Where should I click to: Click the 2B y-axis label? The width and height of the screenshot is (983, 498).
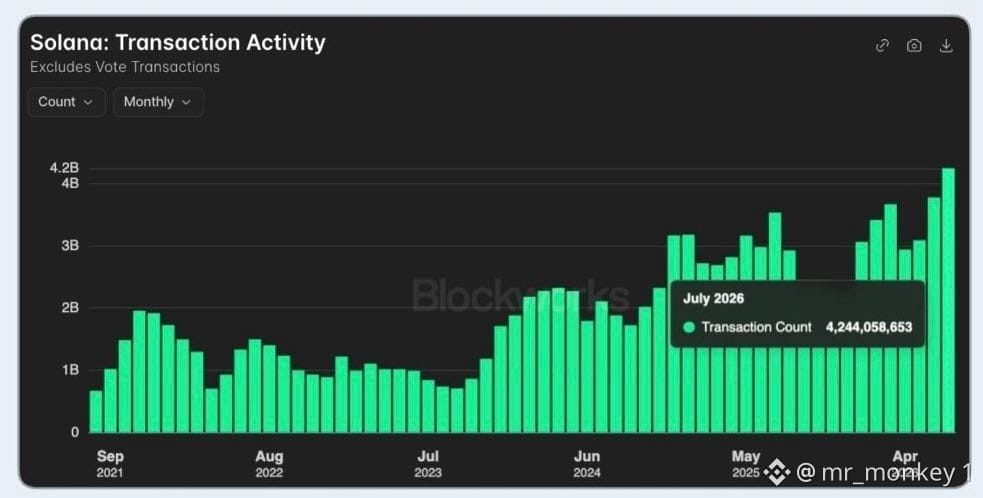(x=70, y=308)
